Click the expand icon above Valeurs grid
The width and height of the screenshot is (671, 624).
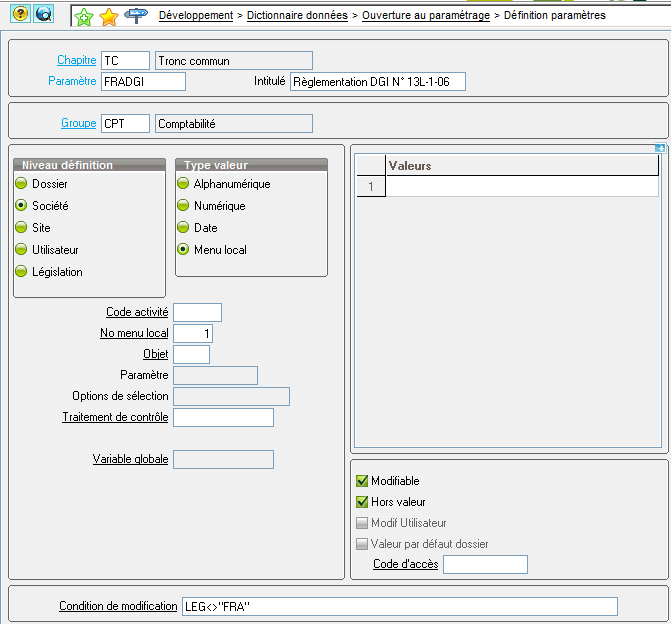pos(659,148)
